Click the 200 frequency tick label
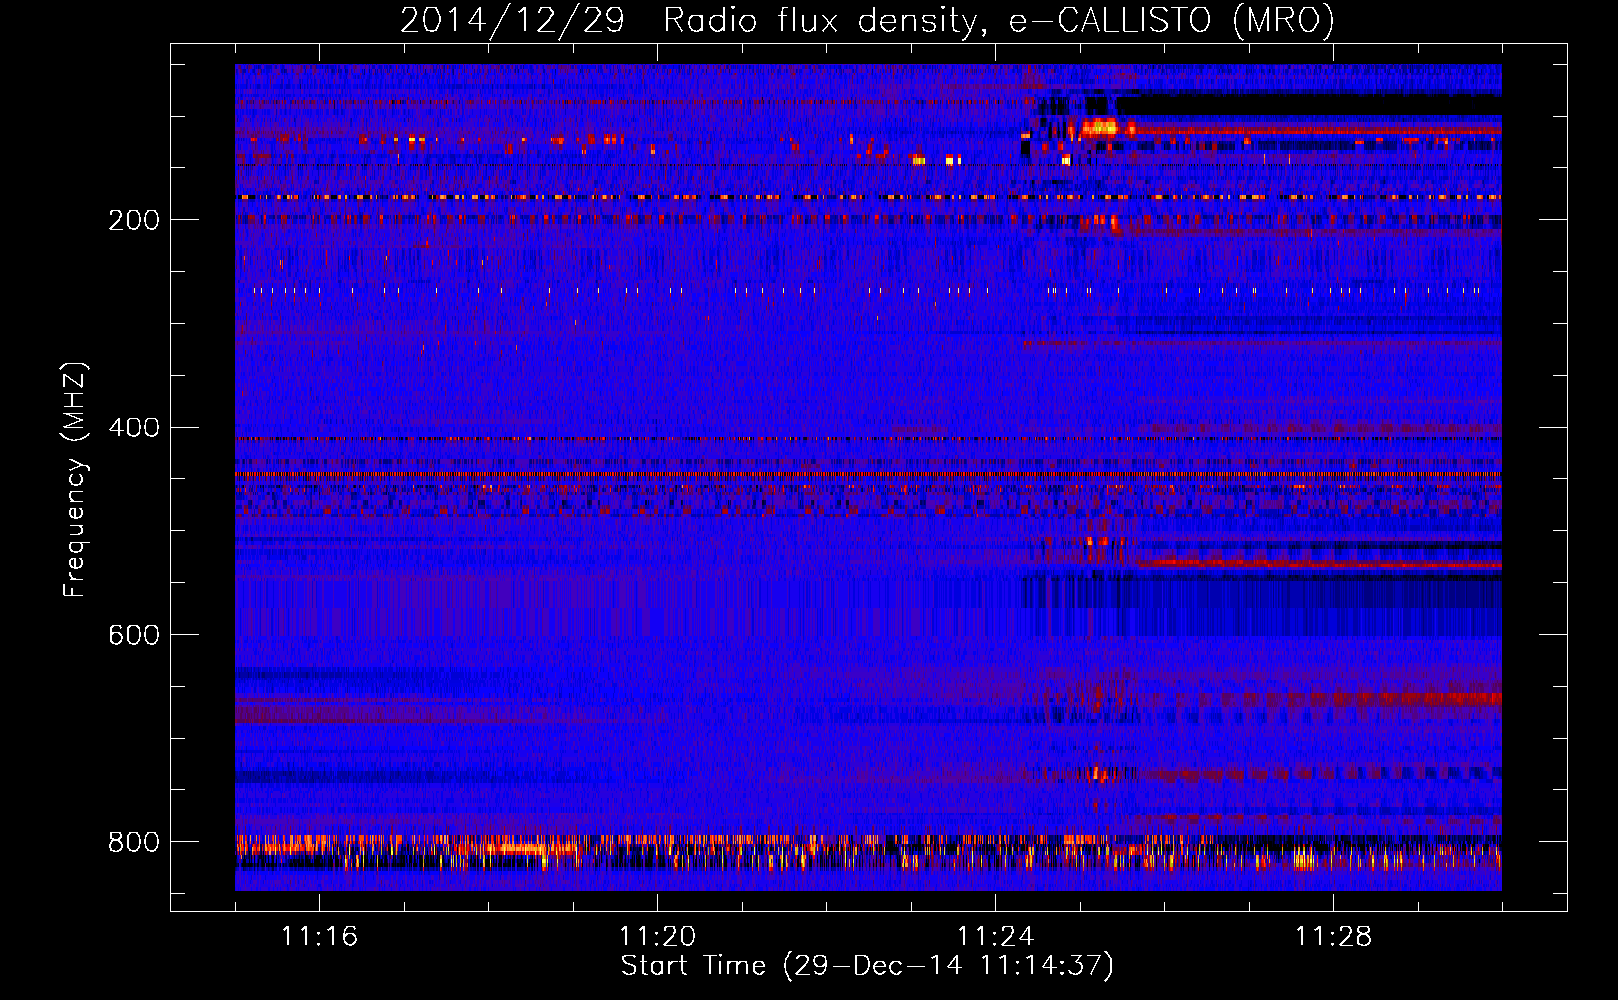 pyautogui.click(x=134, y=220)
